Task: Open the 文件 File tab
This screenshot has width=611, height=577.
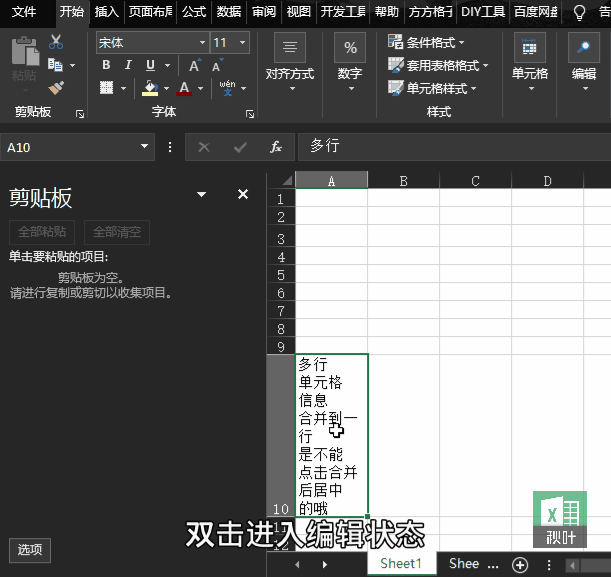Action: coord(24,12)
